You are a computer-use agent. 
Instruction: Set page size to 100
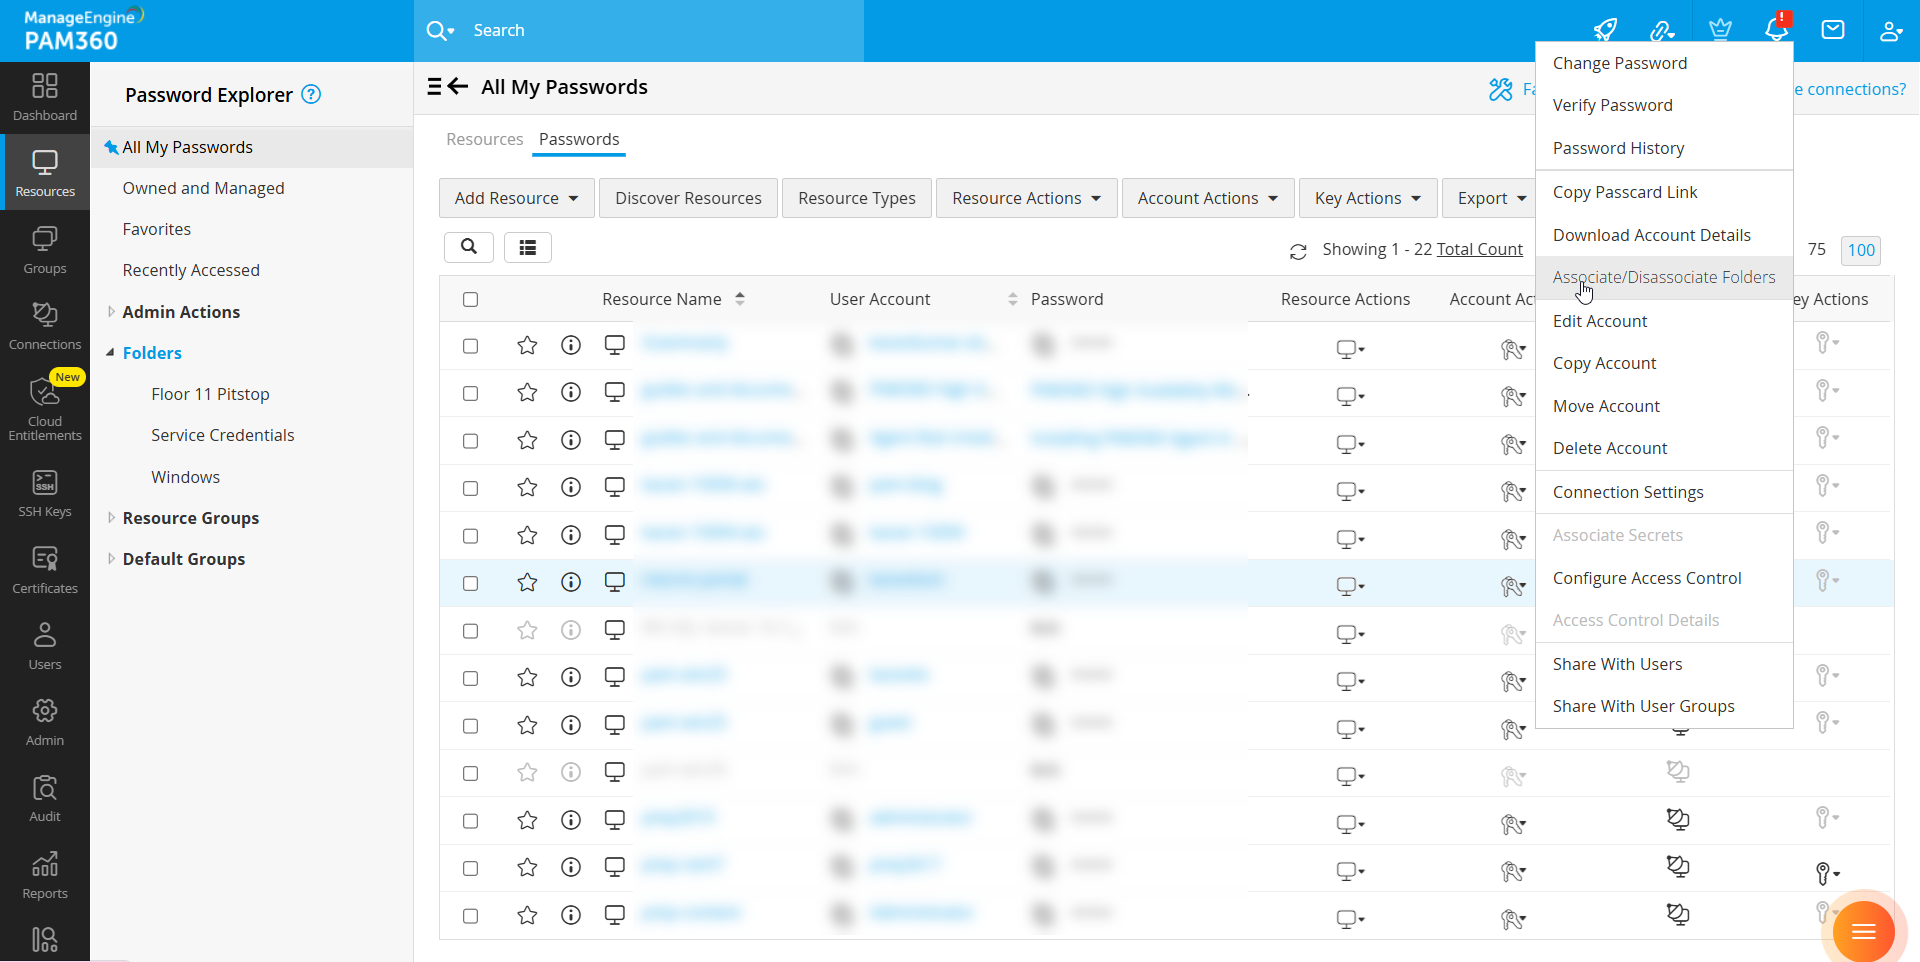(1861, 250)
